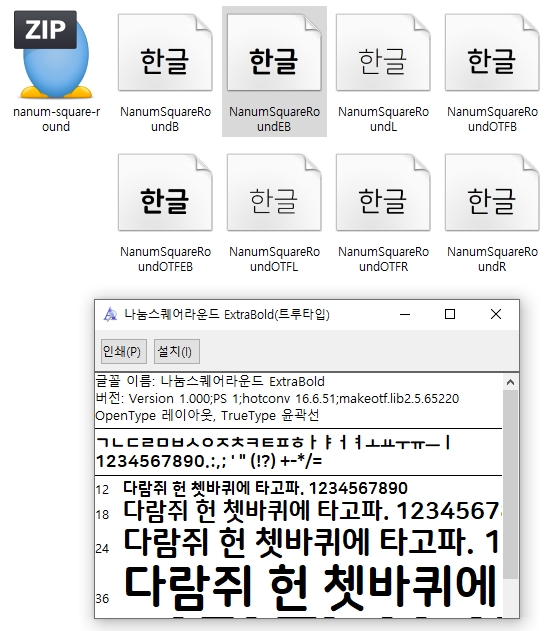Click the 18-point sample text line
The height and width of the screenshot is (631, 550).
pyautogui.click(x=312, y=511)
